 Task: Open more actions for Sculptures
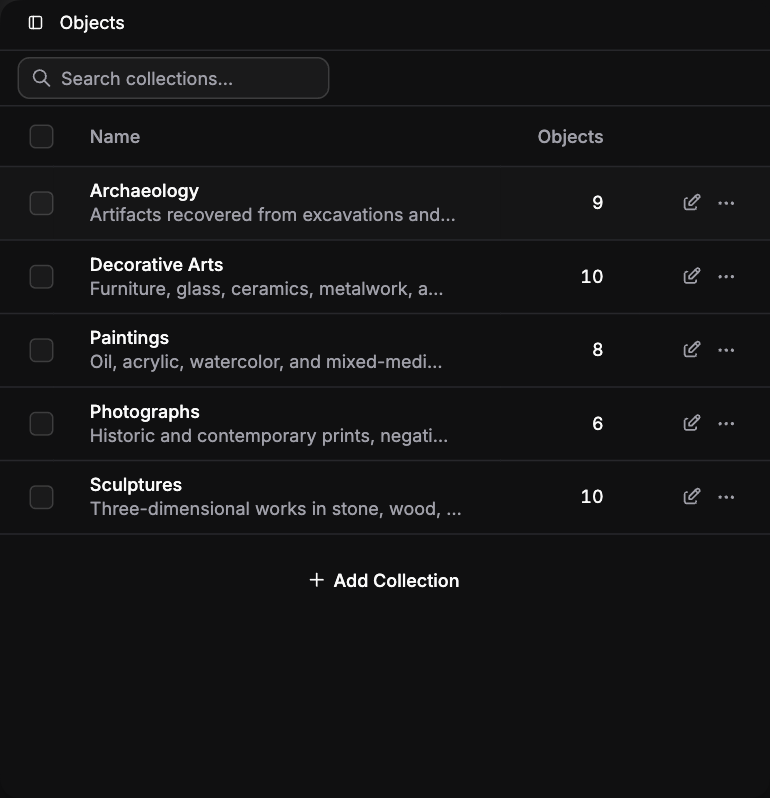pyautogui.click(x=726, y=497)
